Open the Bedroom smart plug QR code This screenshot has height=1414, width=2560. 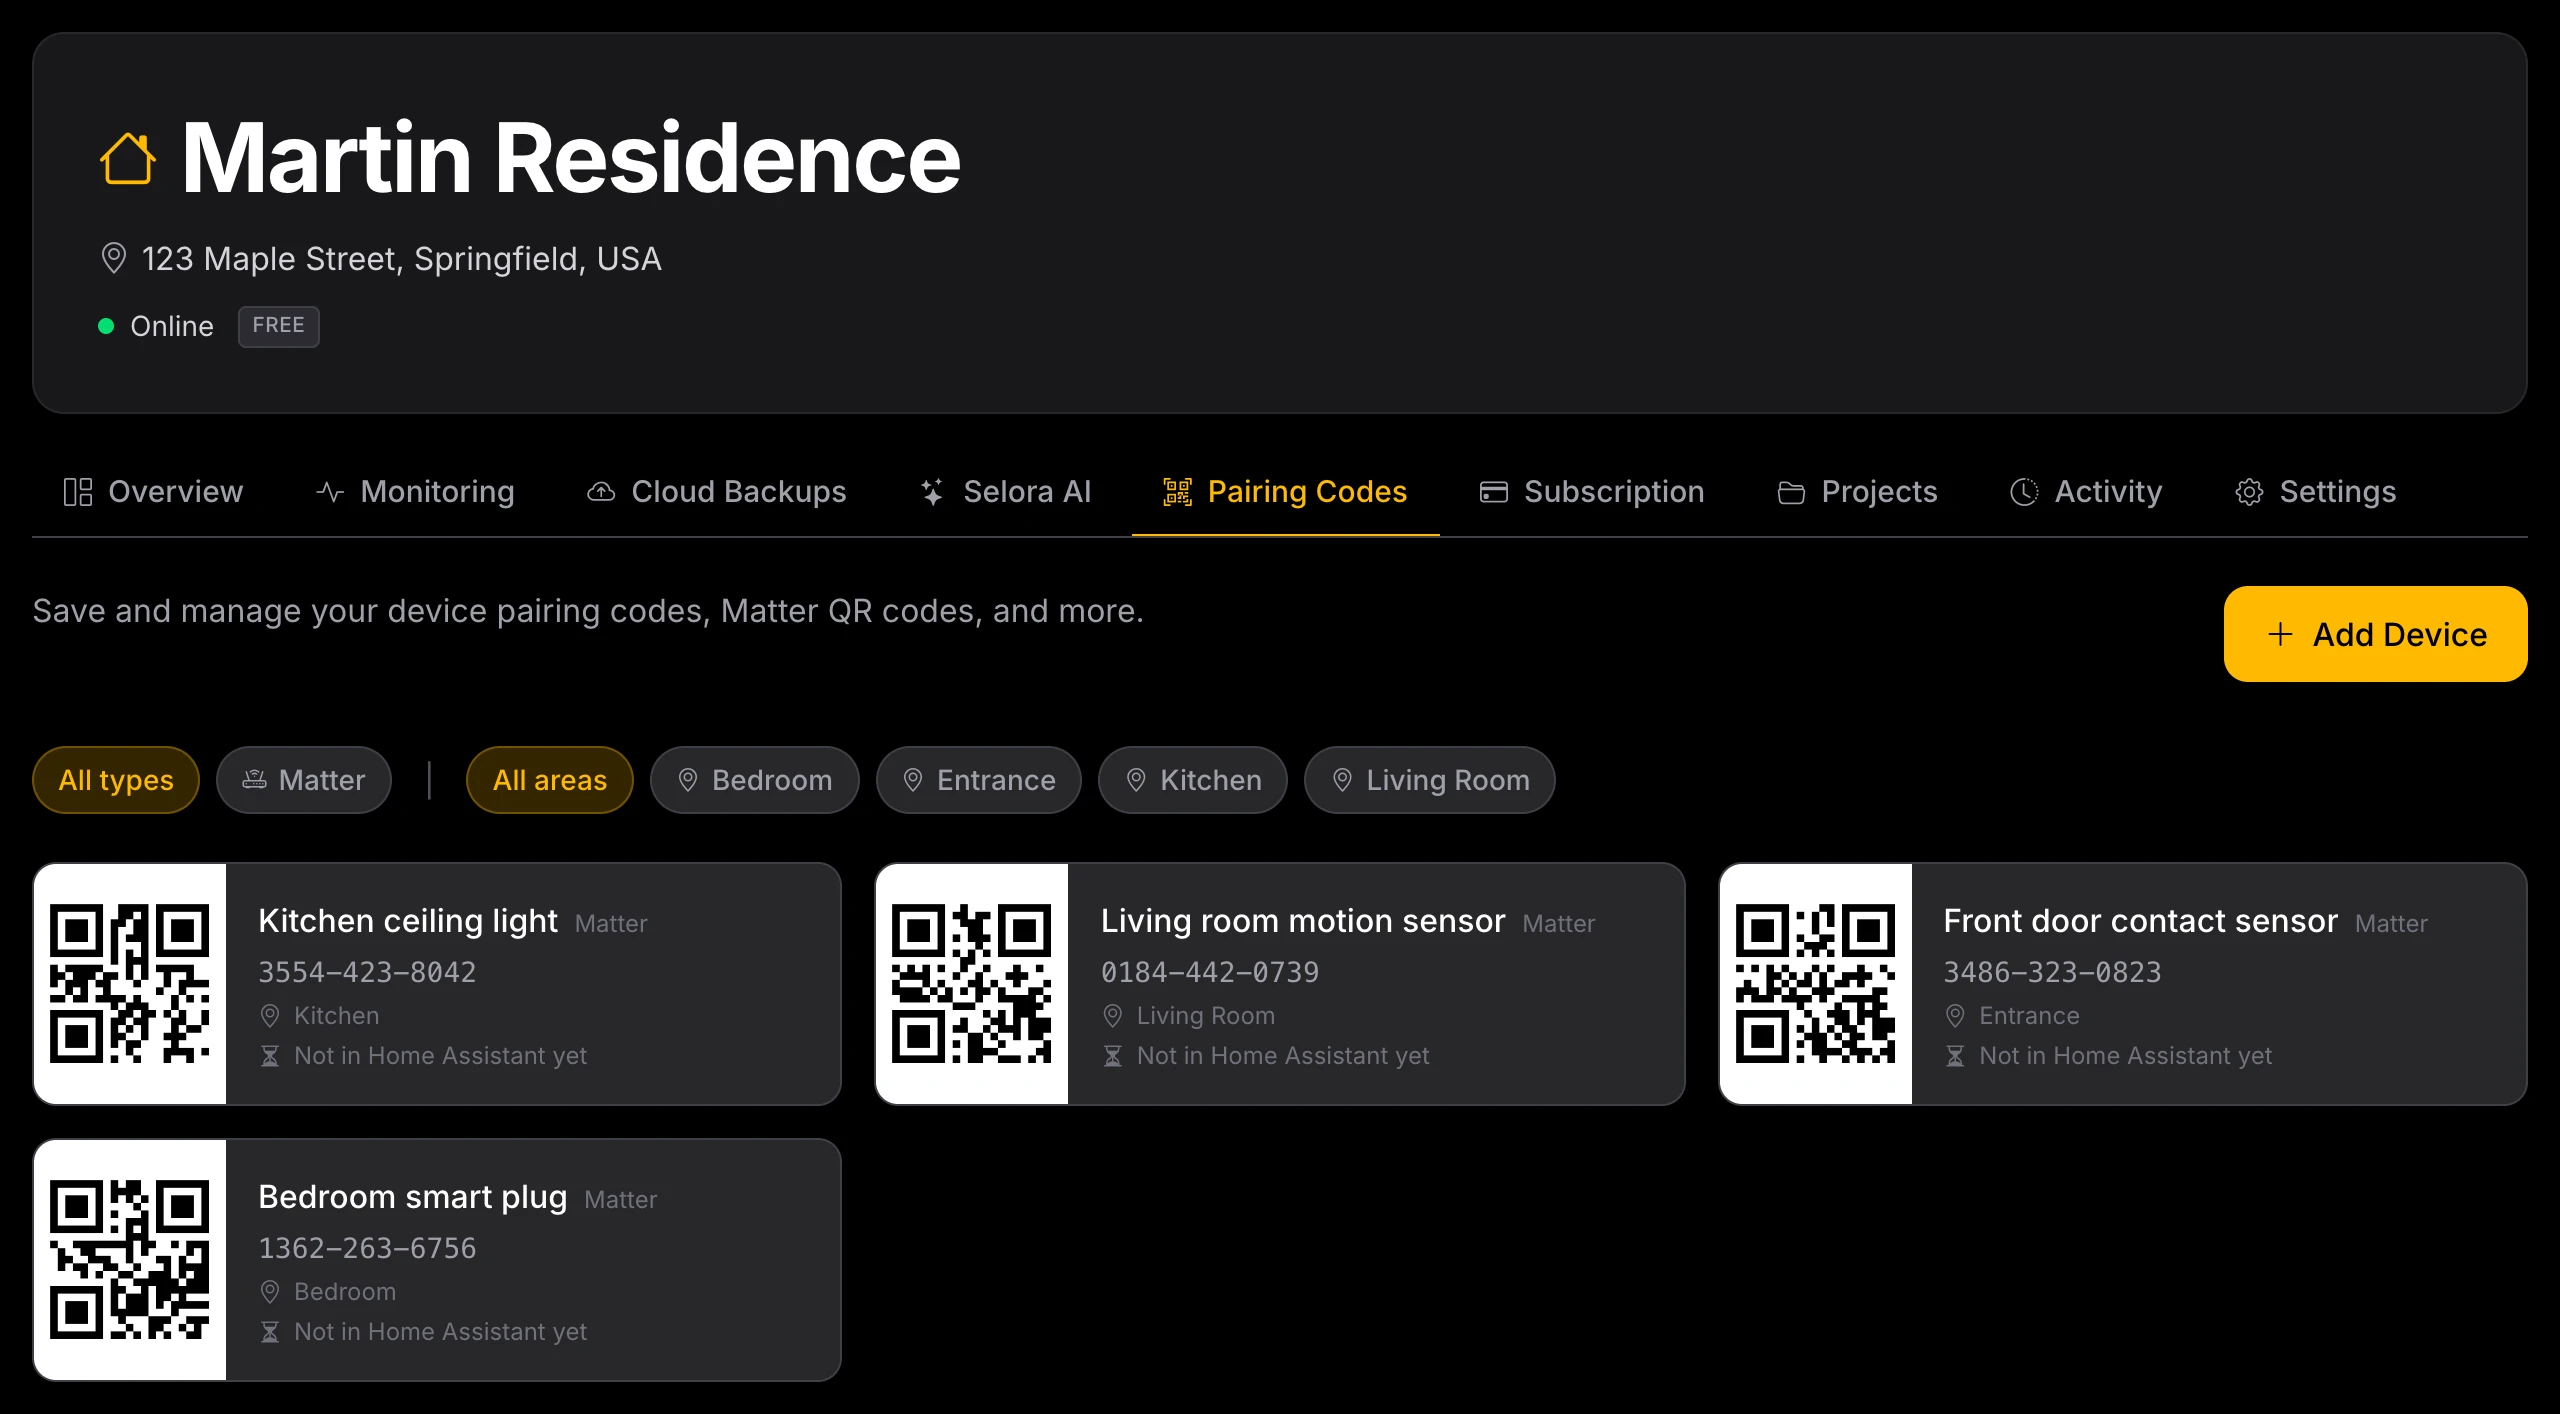pos(130,1260)
